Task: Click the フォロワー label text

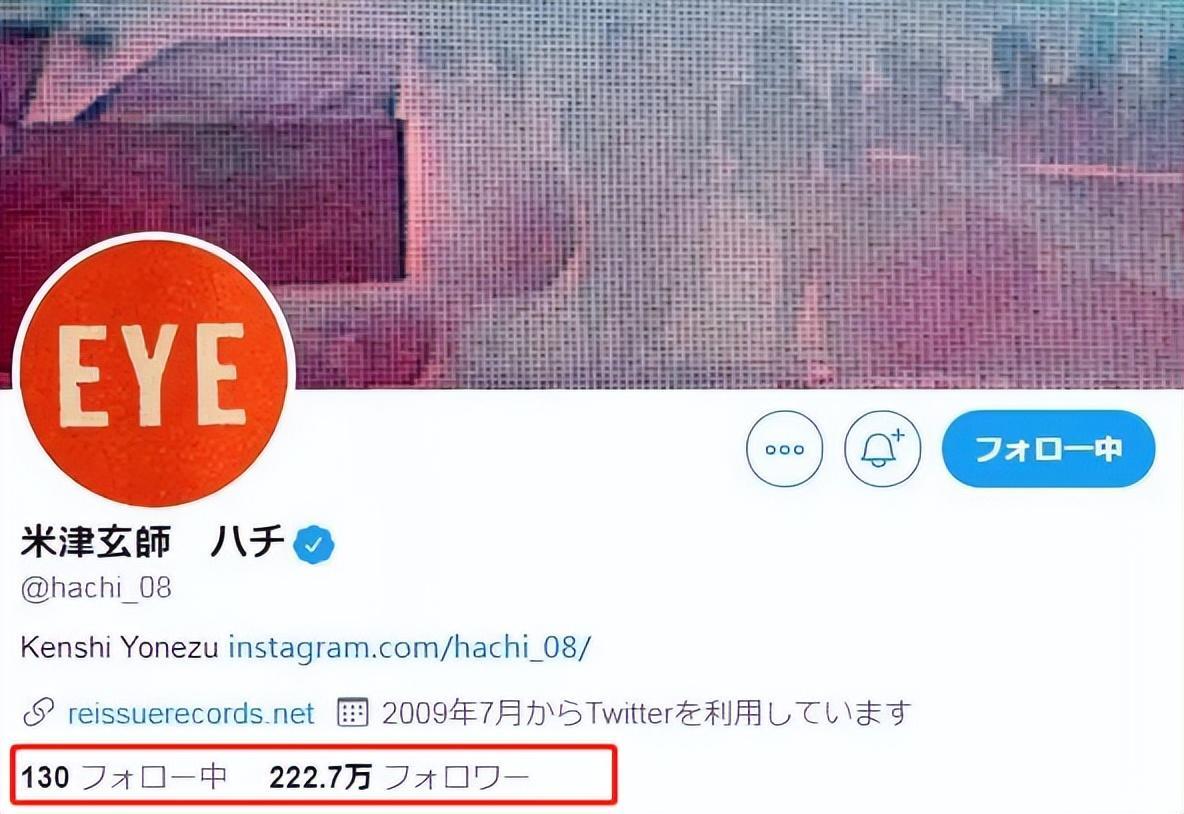Action: click(x=457, y=777)
